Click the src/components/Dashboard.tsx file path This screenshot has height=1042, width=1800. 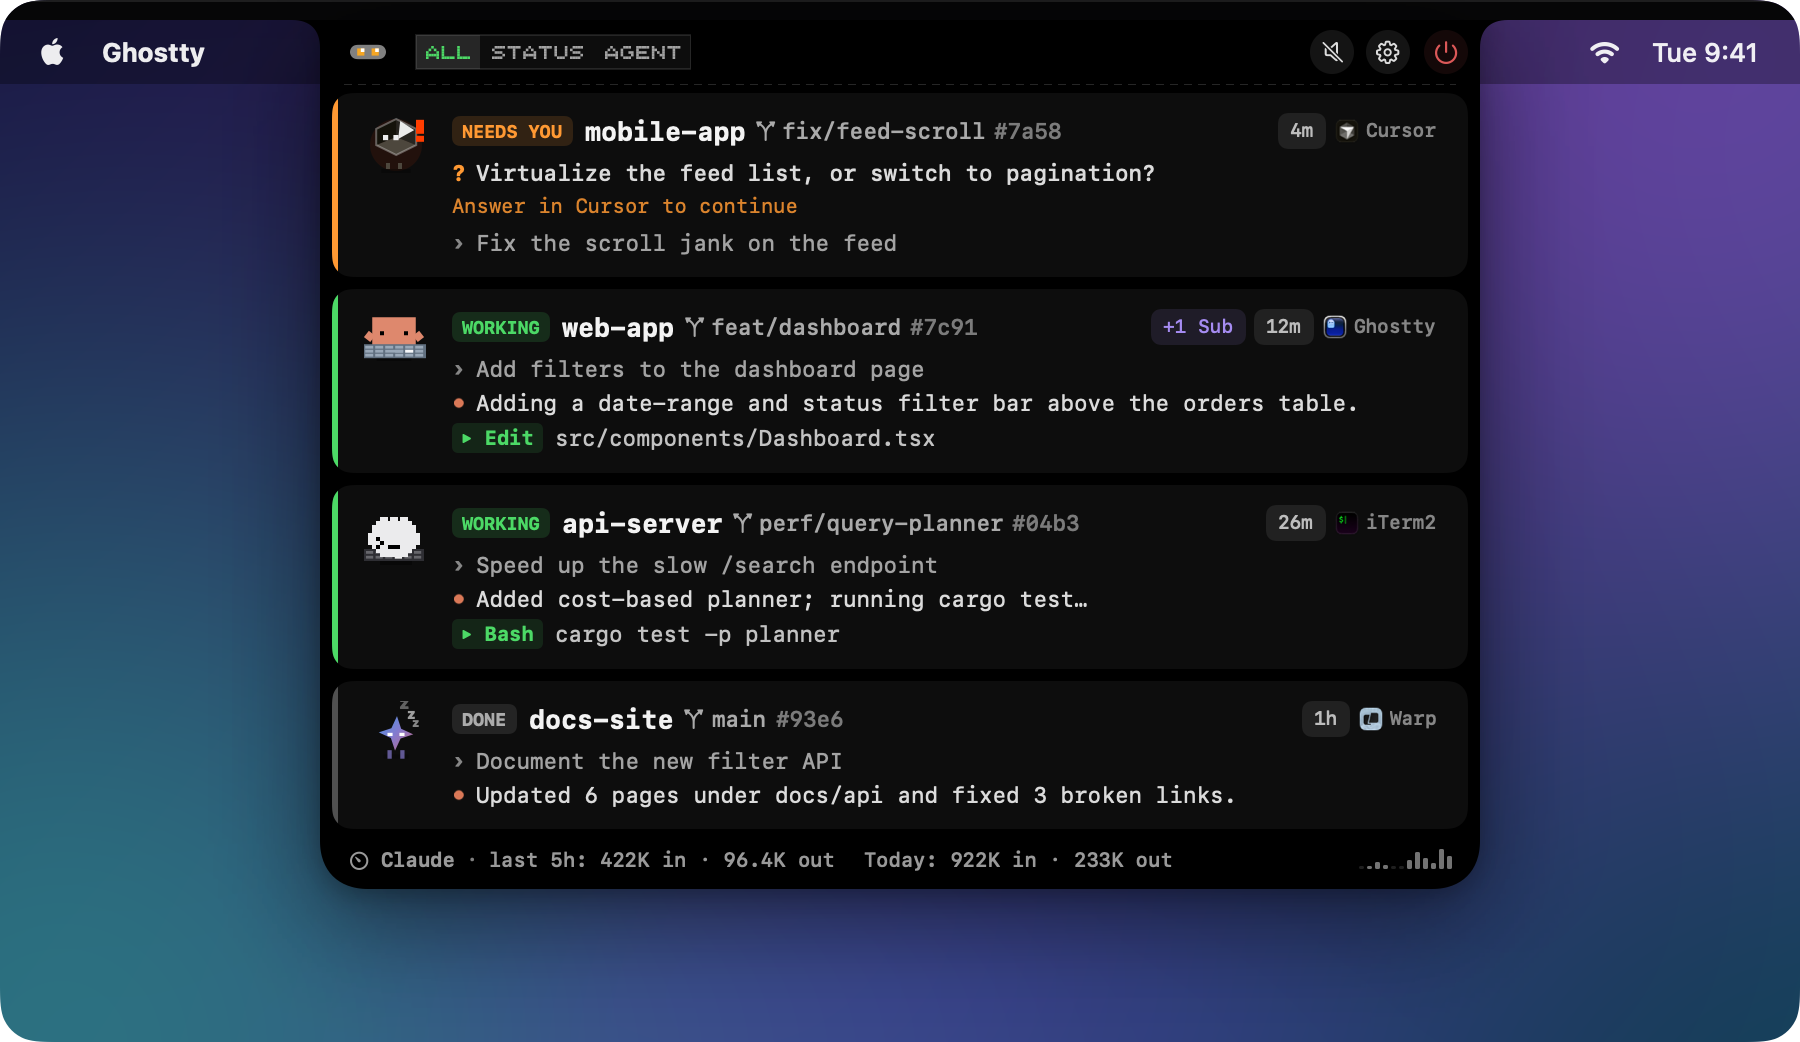(x=745, y=438)
